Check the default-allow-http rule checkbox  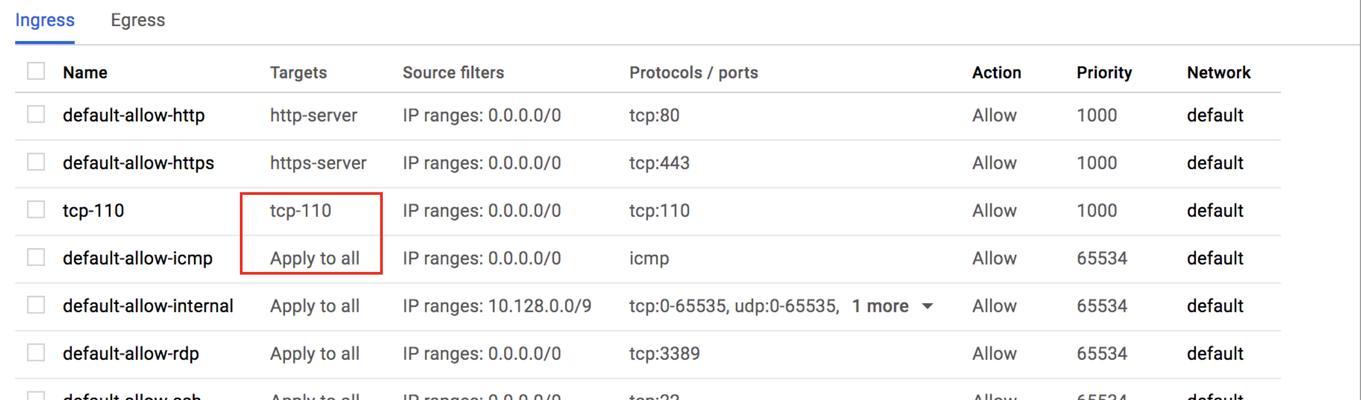[x=36, y=114]
